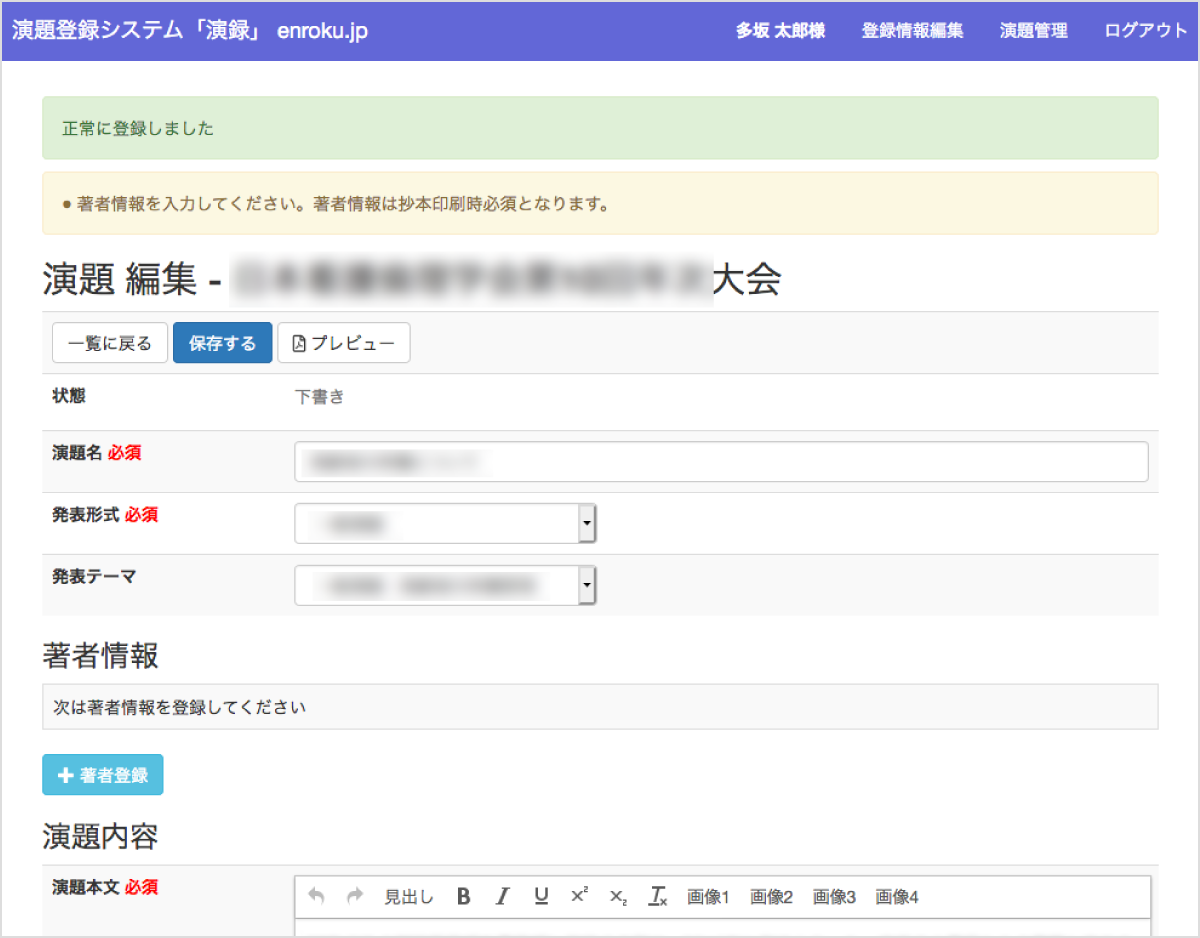The width and height of the screenshot is (1200, 938).
Task: Click the 演題名 text input field
Action: pos(721,462)
